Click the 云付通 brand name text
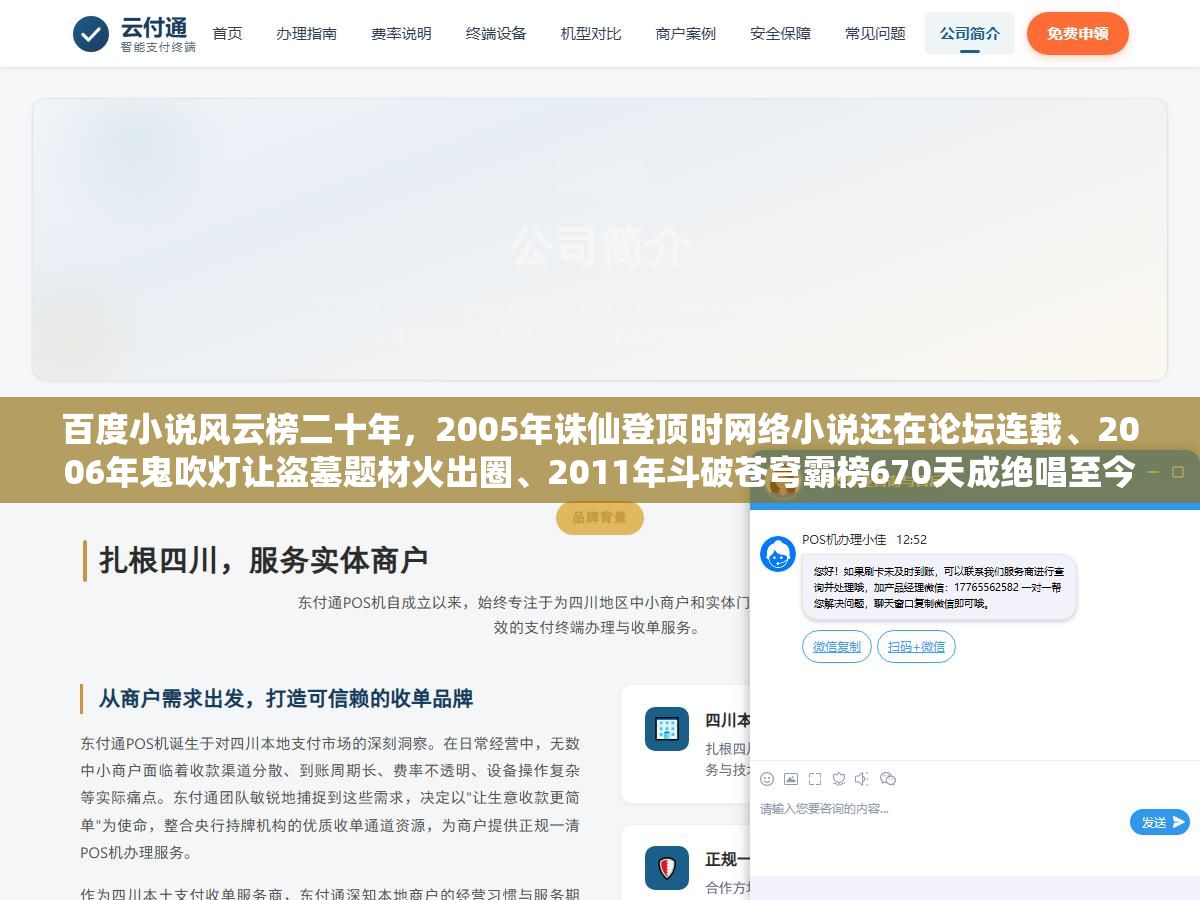 point(155,26)
